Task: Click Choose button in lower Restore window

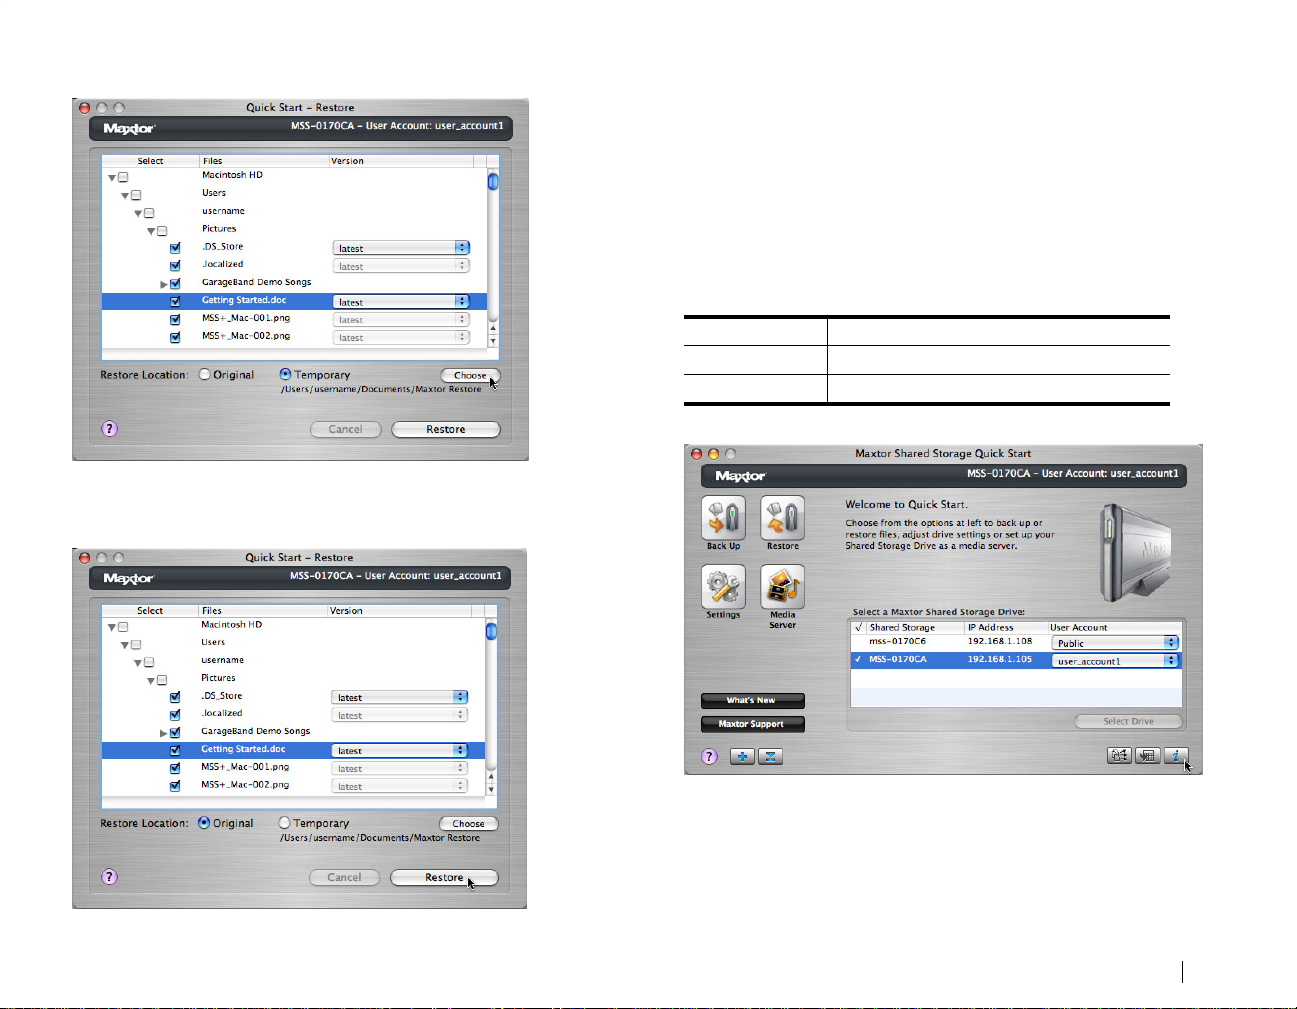Action: tap(468, 824)
